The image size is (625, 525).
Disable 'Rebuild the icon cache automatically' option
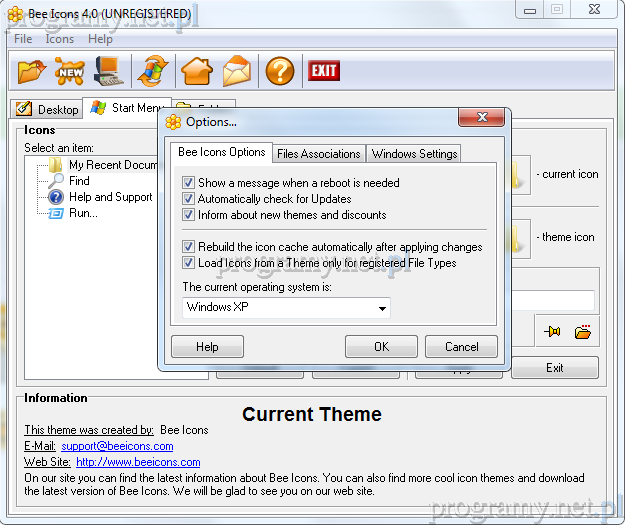189,247
